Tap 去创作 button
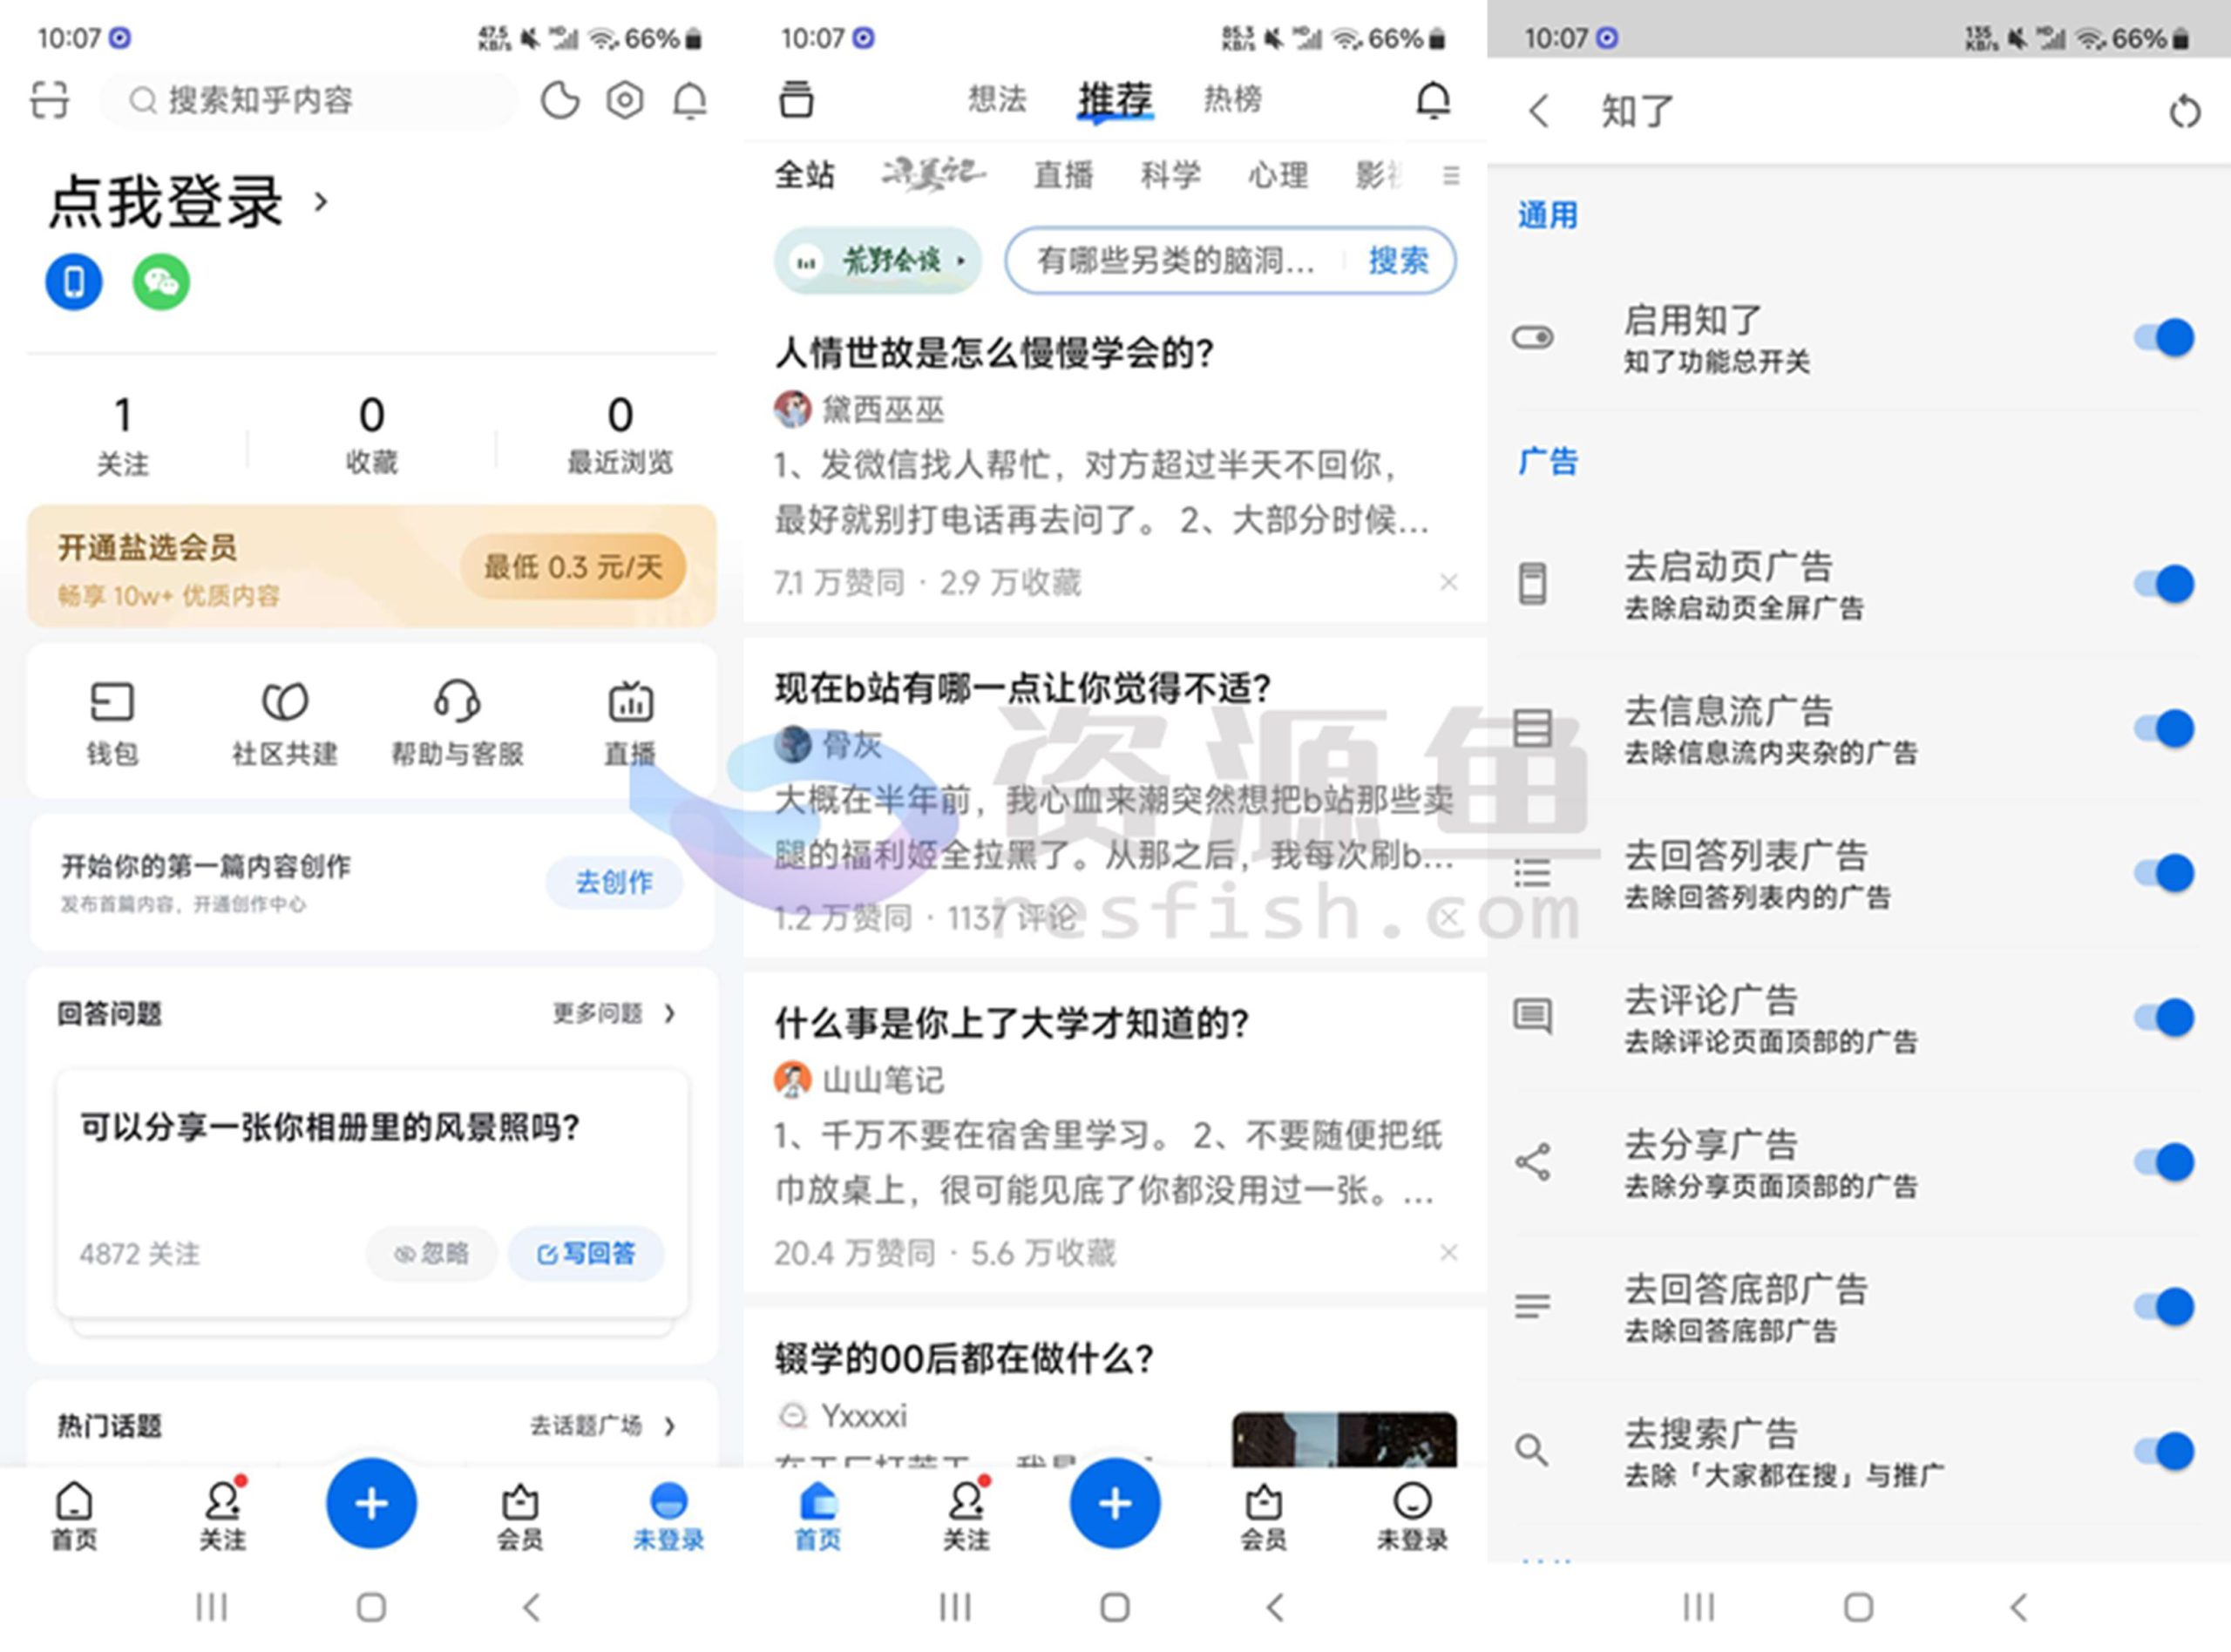 point(614,882)
